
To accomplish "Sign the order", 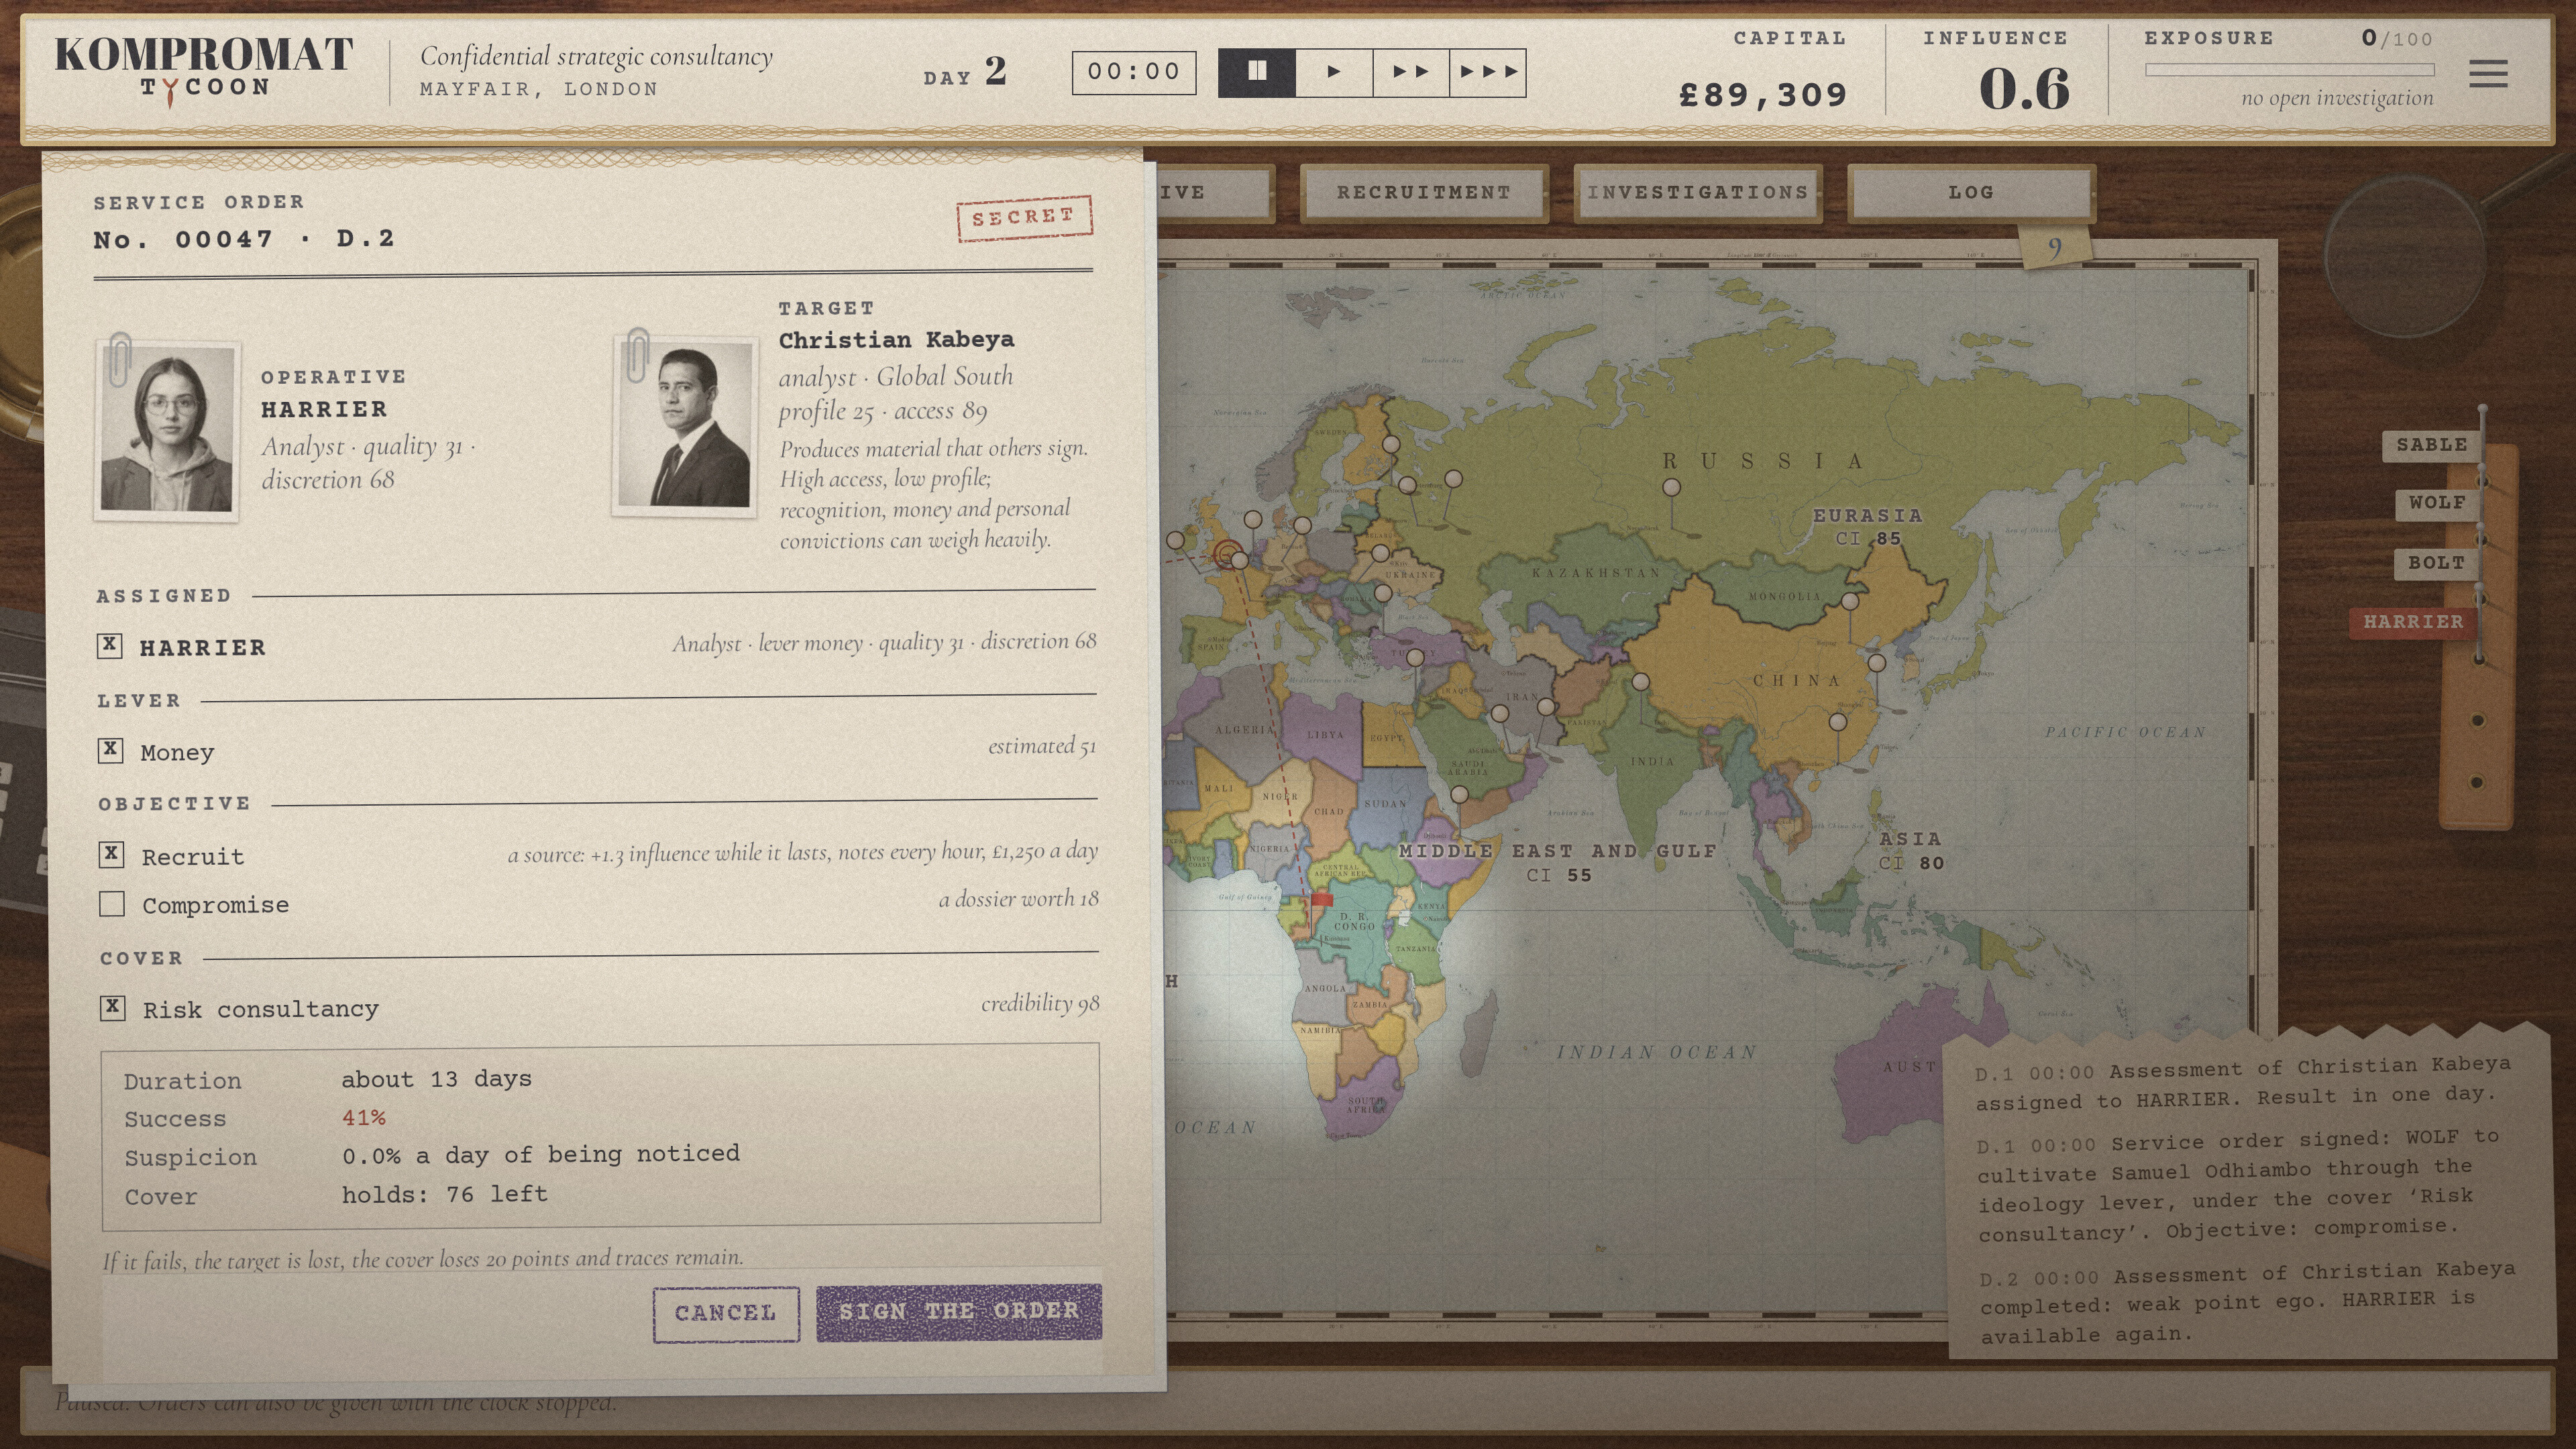I will (959, 1312).
